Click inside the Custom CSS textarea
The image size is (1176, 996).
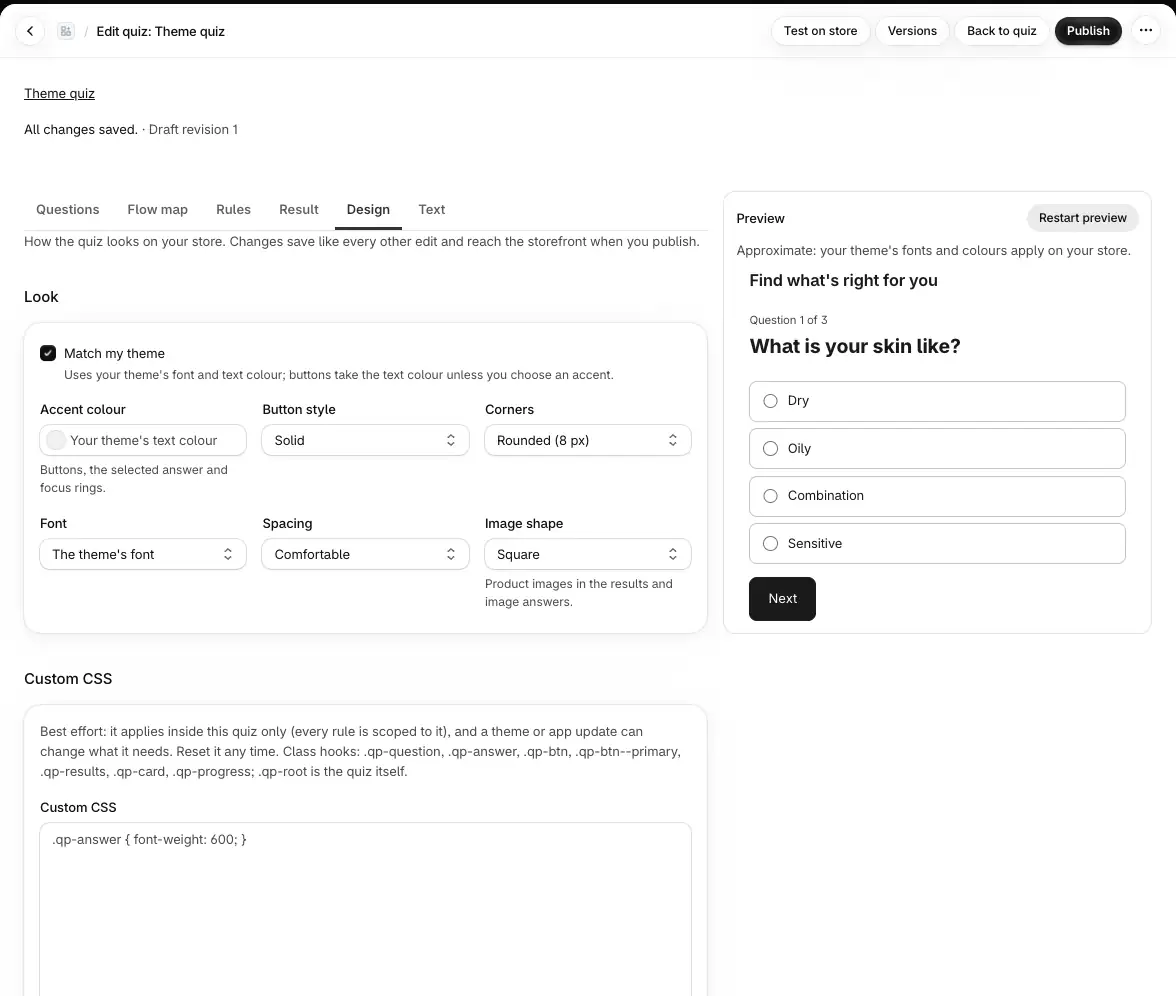(x=365, y=909)
